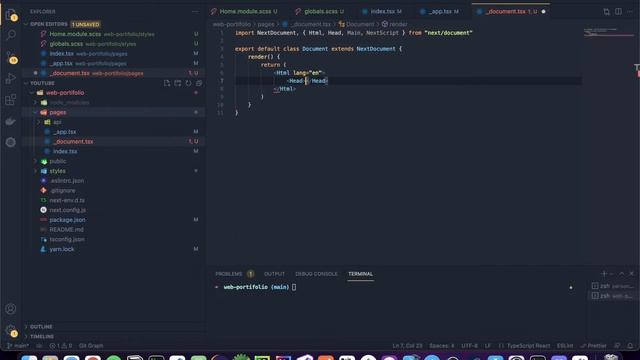Click the New Folder icon in the YOUTUBE section
The width and height of the screenshot is (640, 360).
[178, 83]
